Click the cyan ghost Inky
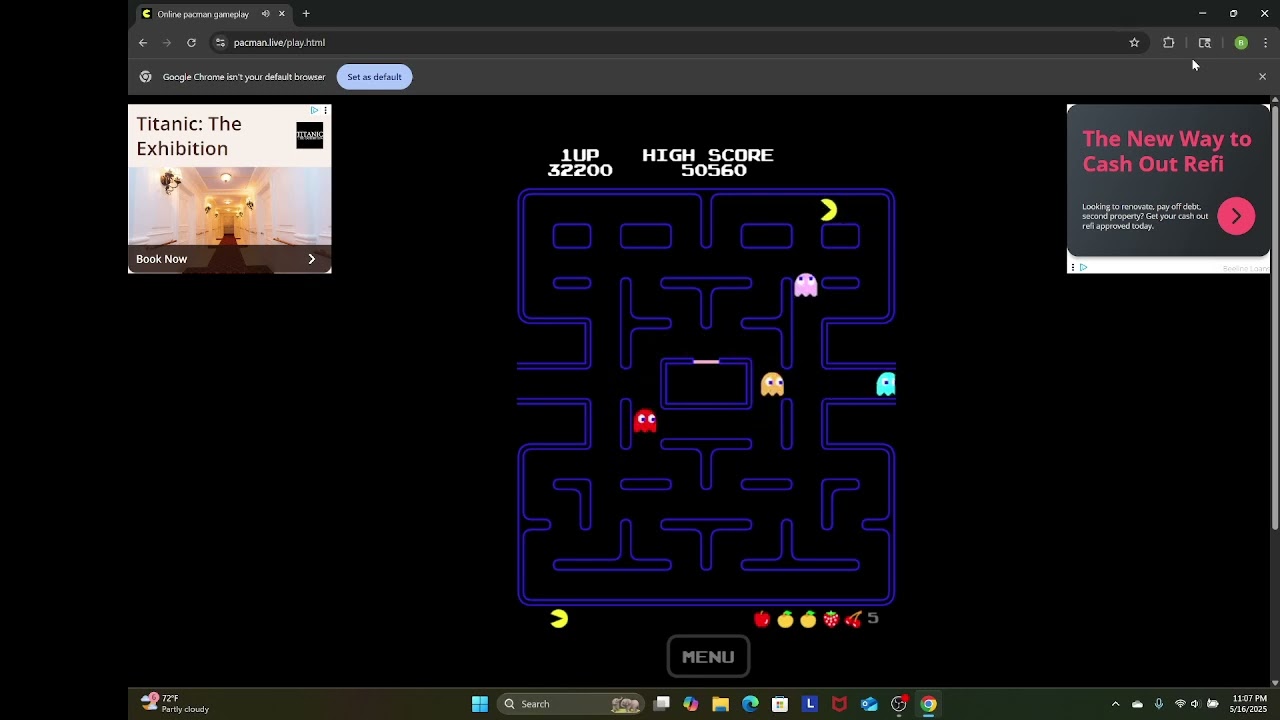 coord(886,384)
